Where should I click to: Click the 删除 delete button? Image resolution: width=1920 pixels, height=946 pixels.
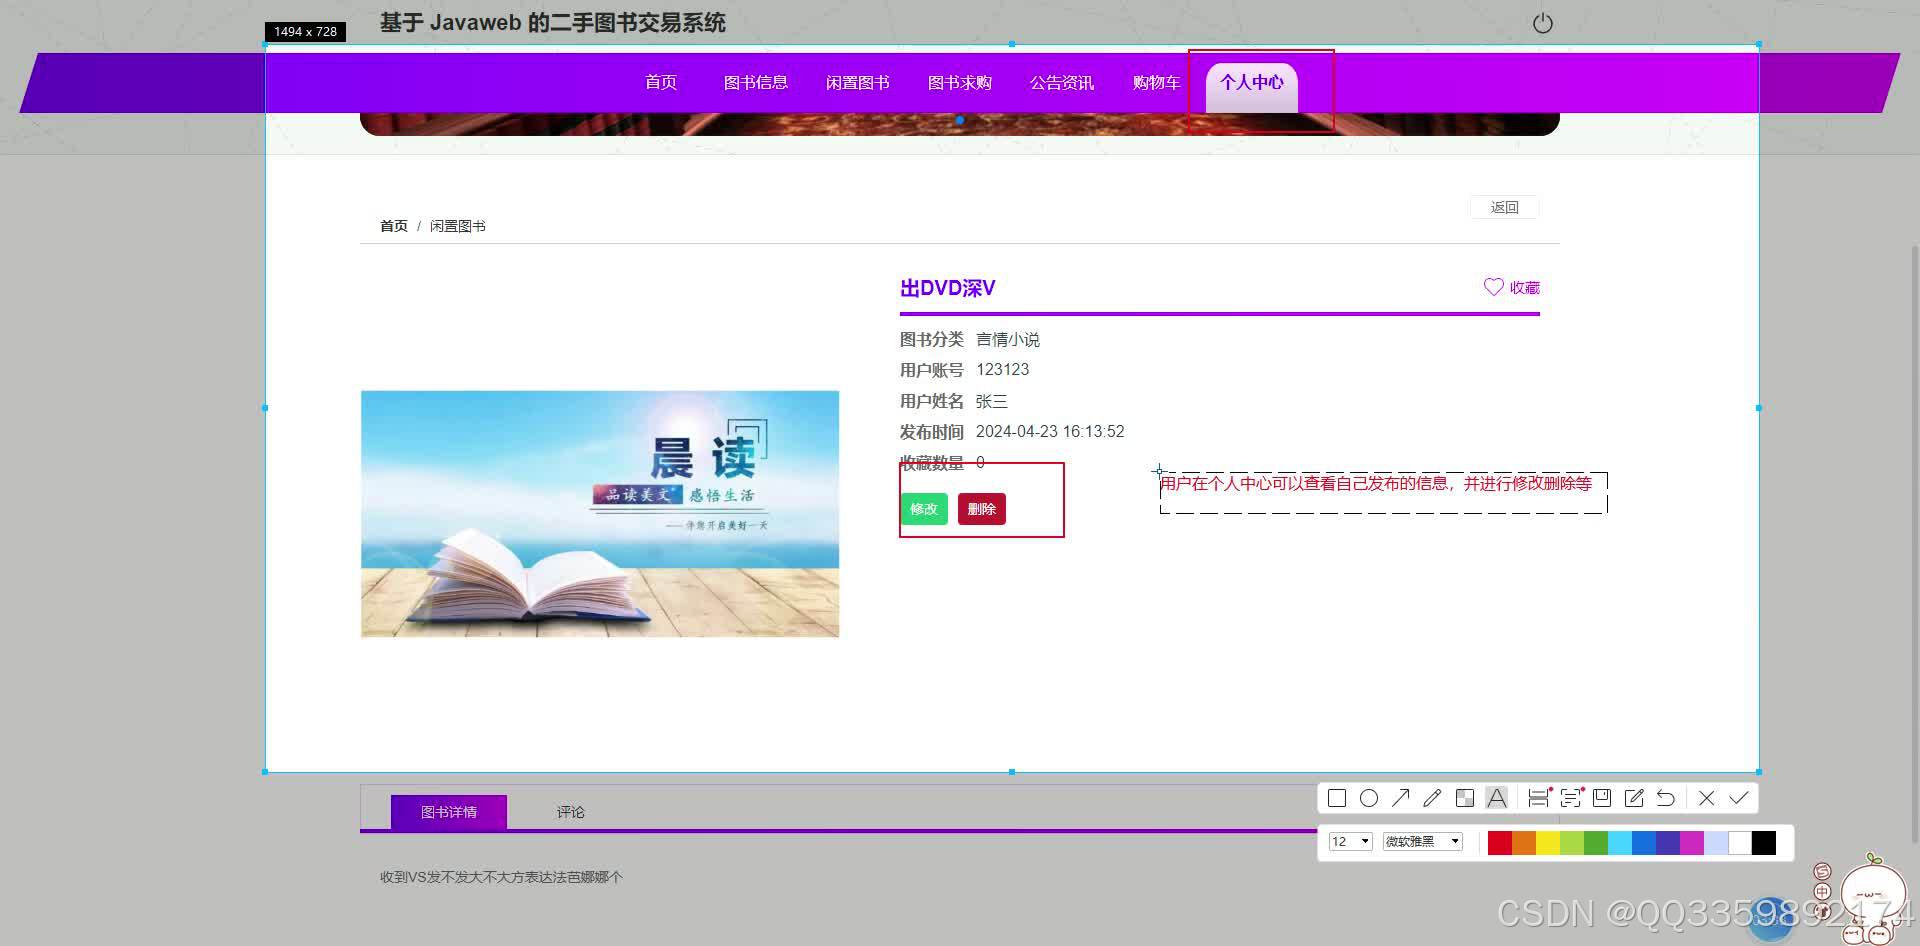coord(981,509)
